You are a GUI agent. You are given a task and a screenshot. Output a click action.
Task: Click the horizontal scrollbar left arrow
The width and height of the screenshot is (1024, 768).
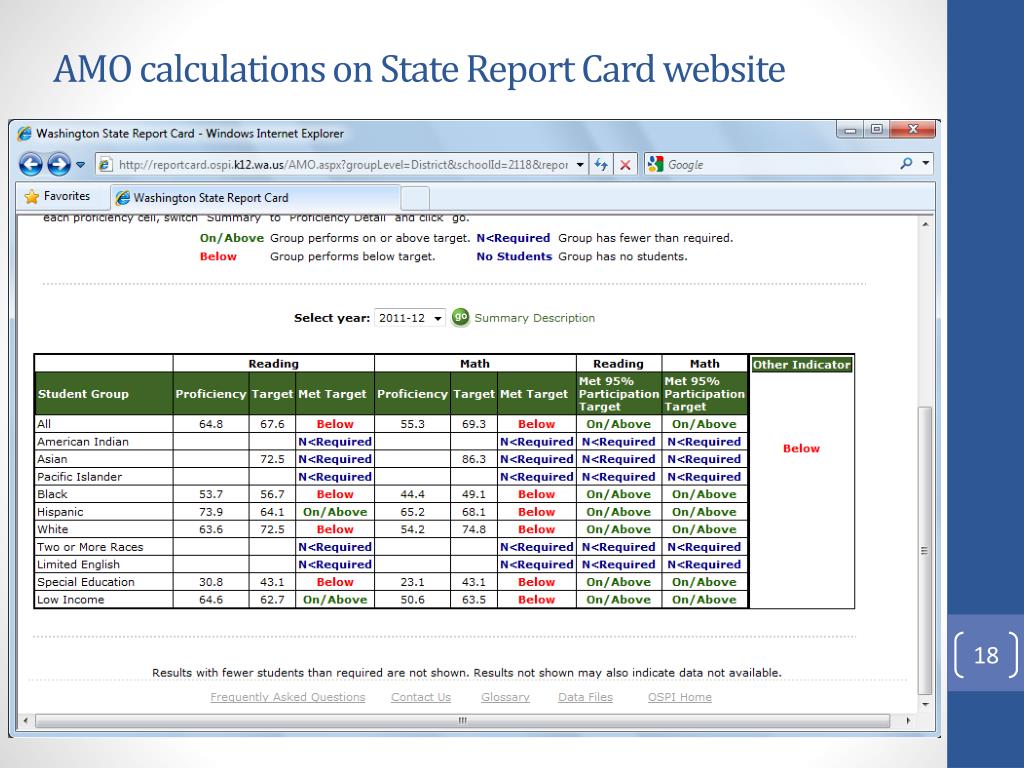pyautogui.click(x=25, y=721)
